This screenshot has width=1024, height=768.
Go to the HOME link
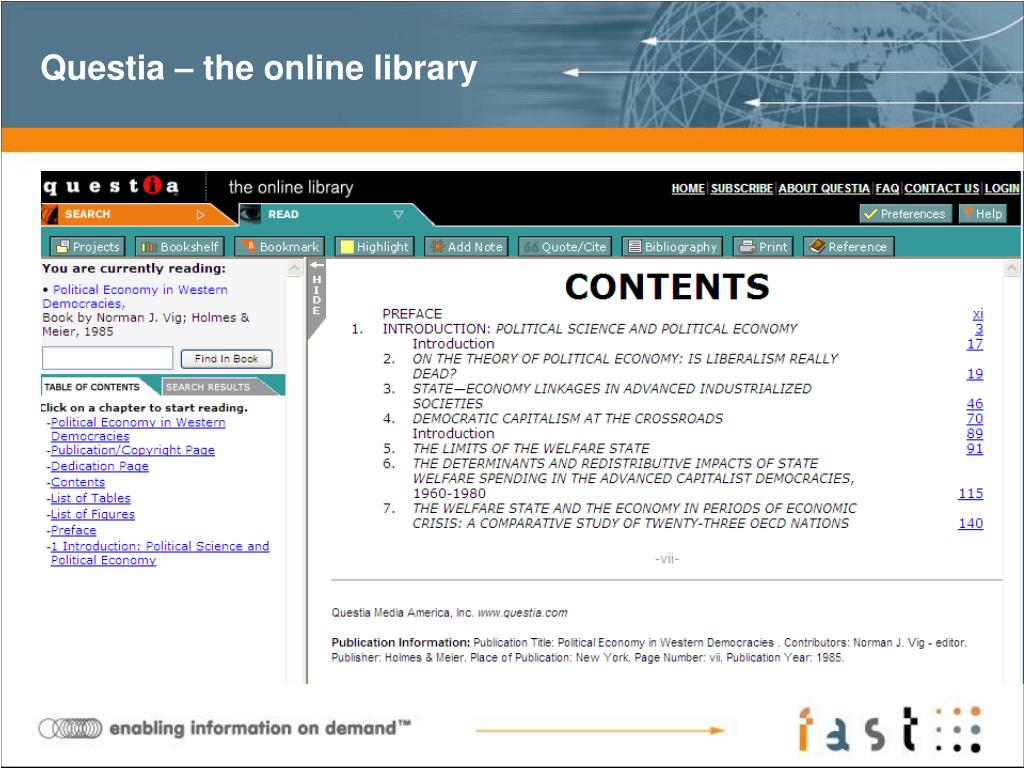tap(688, 188)
